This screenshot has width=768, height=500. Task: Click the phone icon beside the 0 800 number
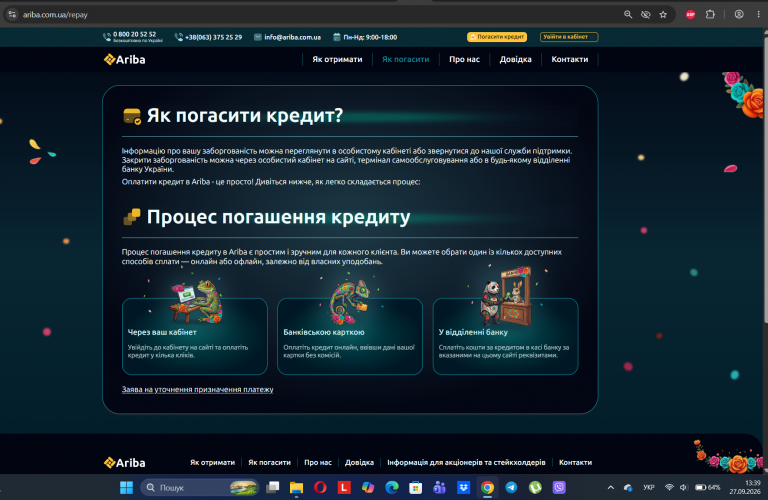tap(107, 37)
